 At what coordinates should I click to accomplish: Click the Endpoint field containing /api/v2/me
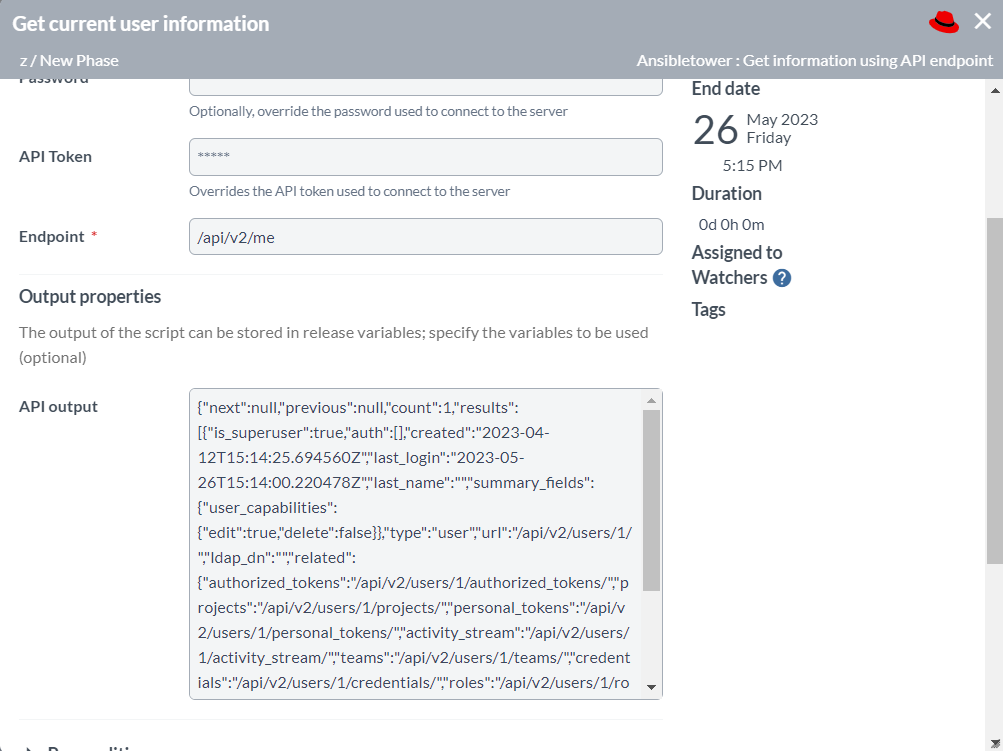(424, 236)
